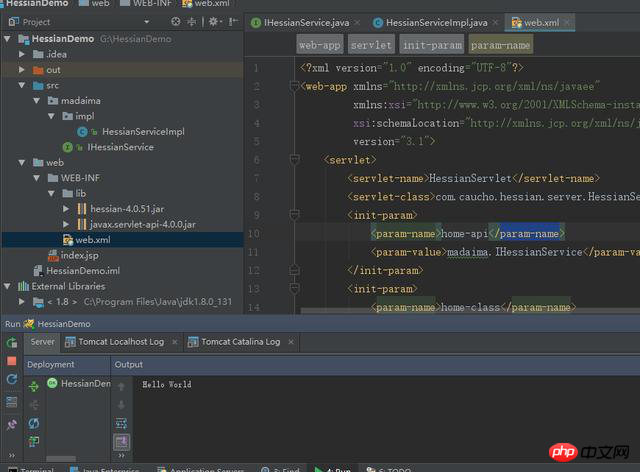Click the scroll-to-source target icon in Project panel

click(176, 21)
